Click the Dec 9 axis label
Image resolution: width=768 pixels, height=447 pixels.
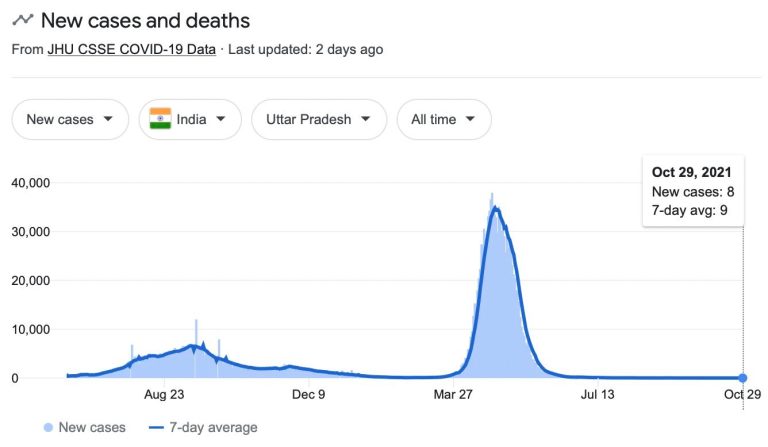point(308,394)
